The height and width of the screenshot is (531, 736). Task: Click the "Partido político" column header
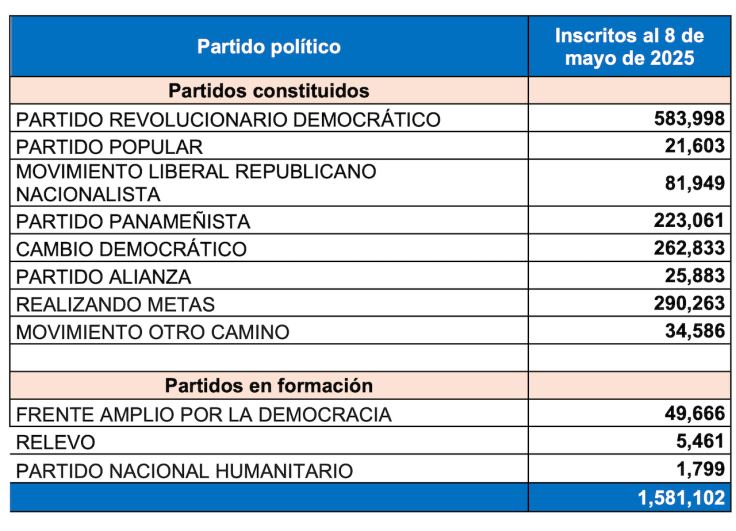coord(268,47)
